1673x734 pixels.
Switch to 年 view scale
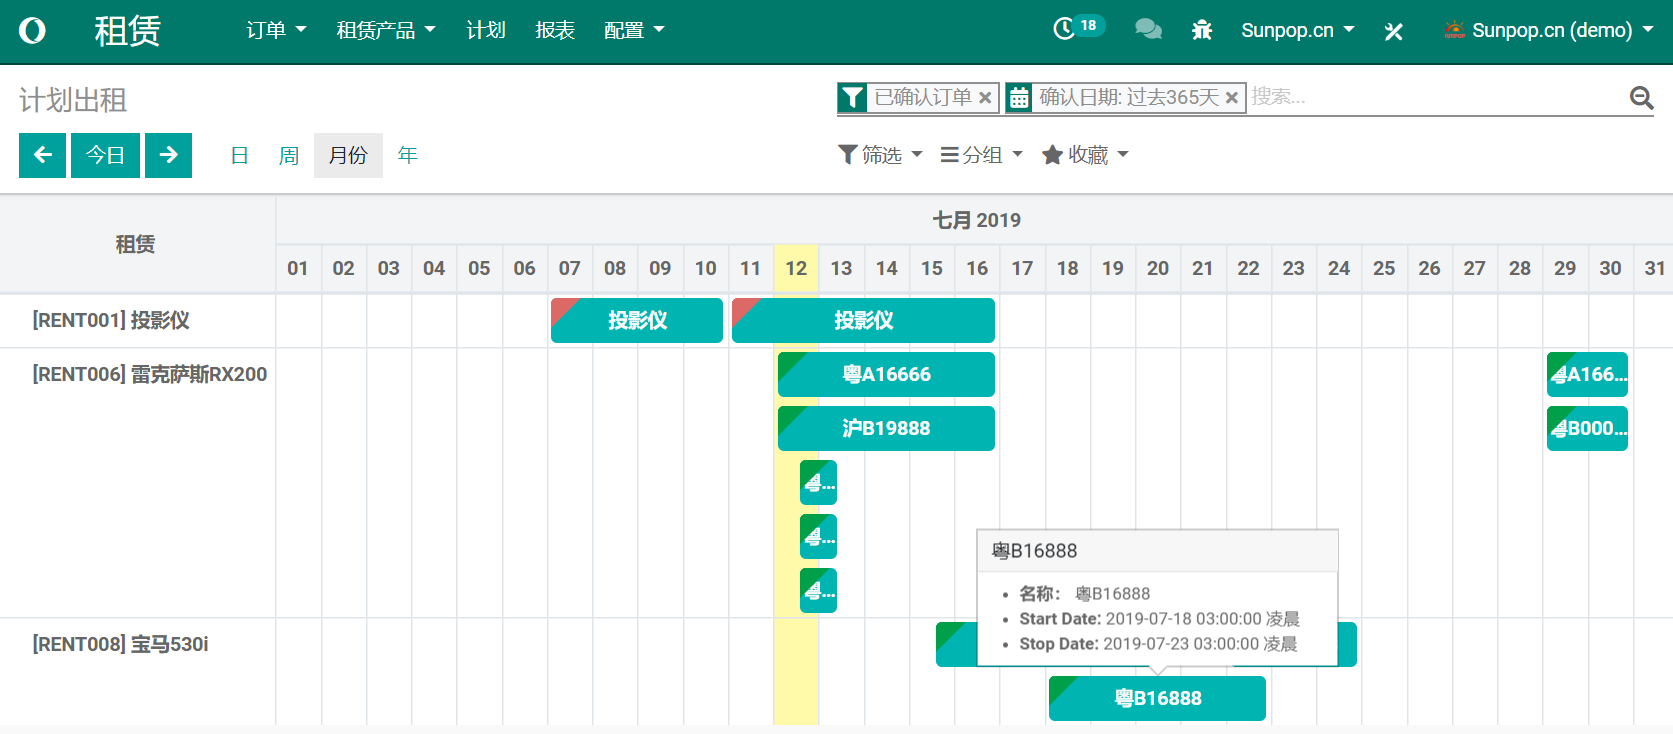407,156
